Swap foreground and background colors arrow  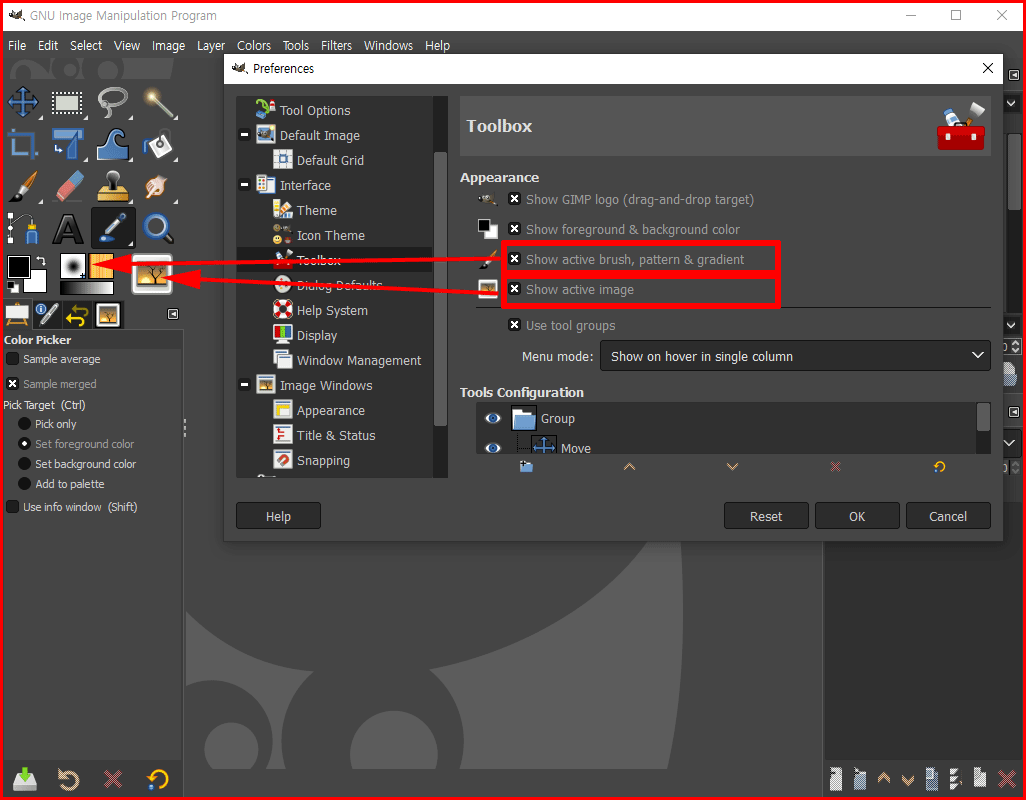41,260
